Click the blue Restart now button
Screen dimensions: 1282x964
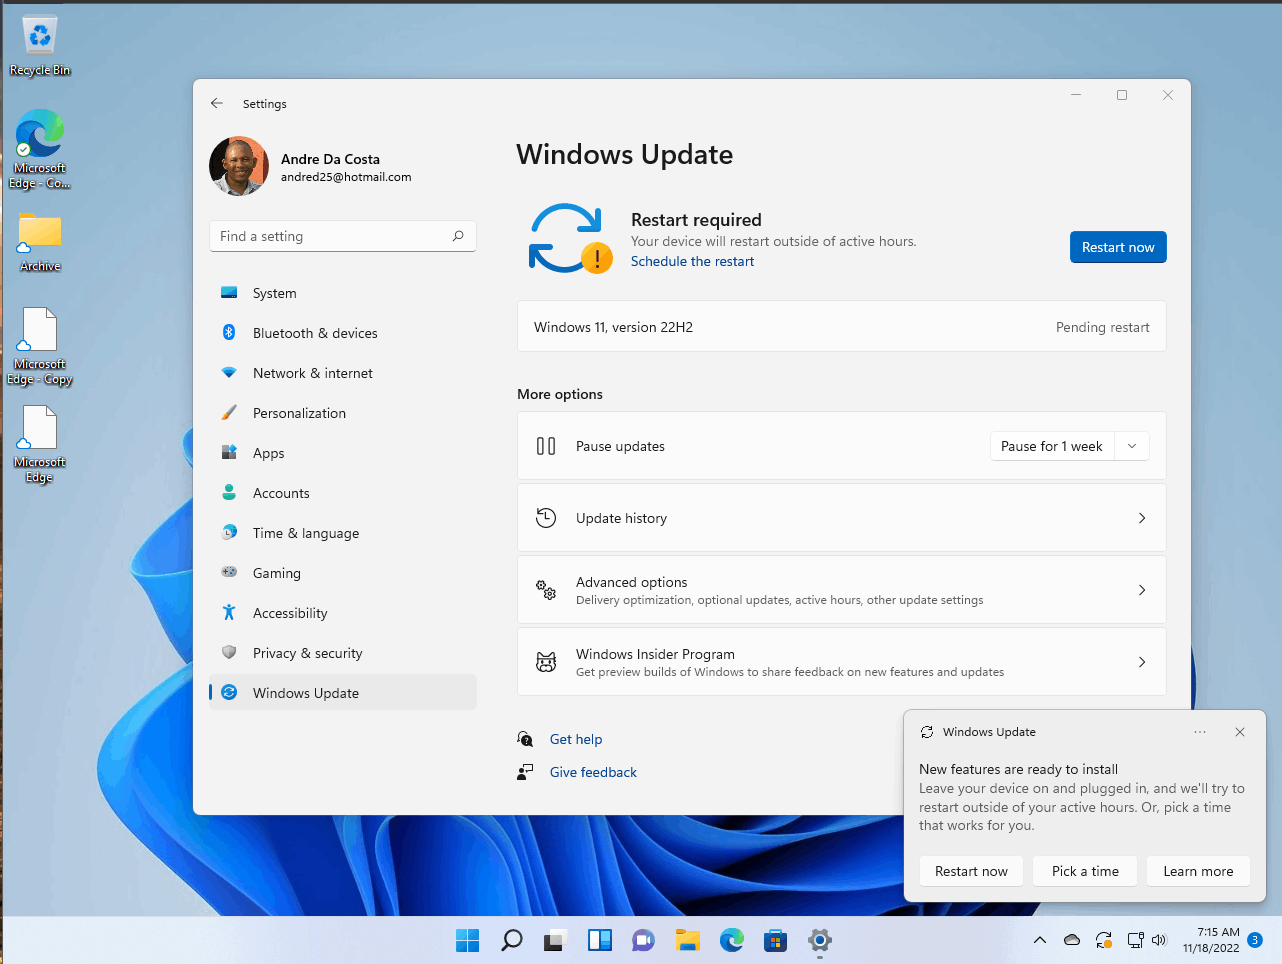[x=1118, y=247]
